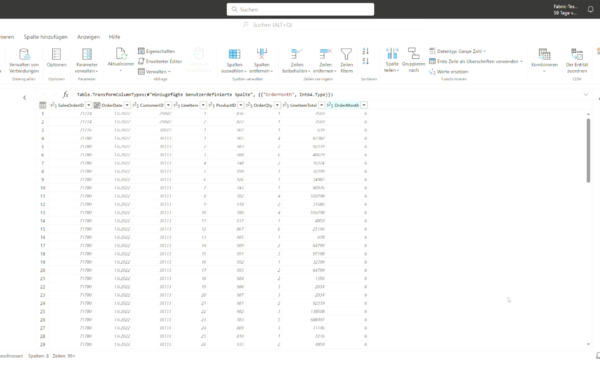
Task: Click into the formula bar text
Action: [x=205, y=95]
